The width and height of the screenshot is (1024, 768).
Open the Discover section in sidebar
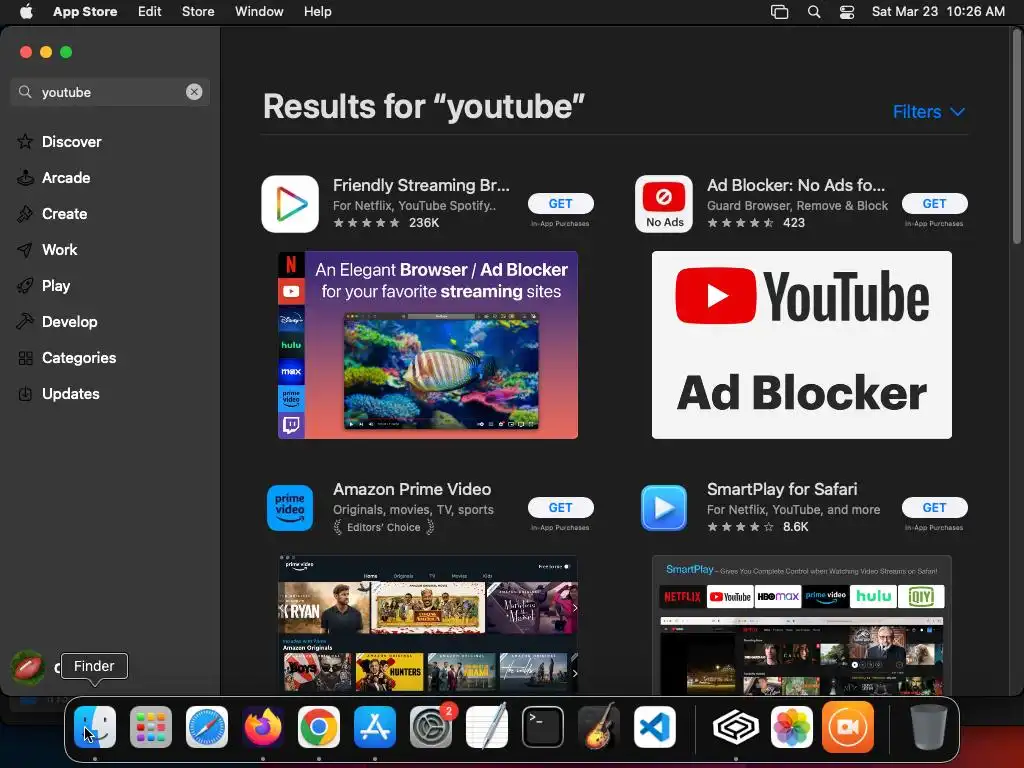click(71, 142)
